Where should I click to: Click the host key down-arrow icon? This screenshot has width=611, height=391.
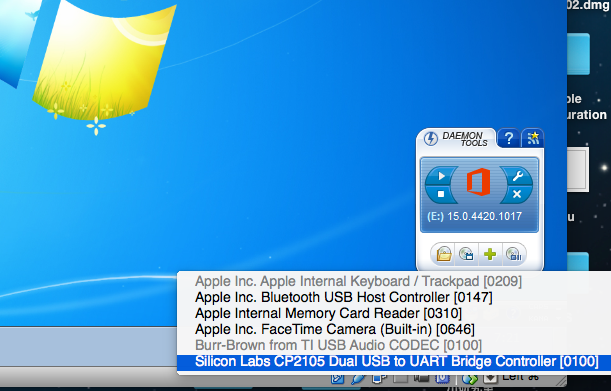point(491,379)
